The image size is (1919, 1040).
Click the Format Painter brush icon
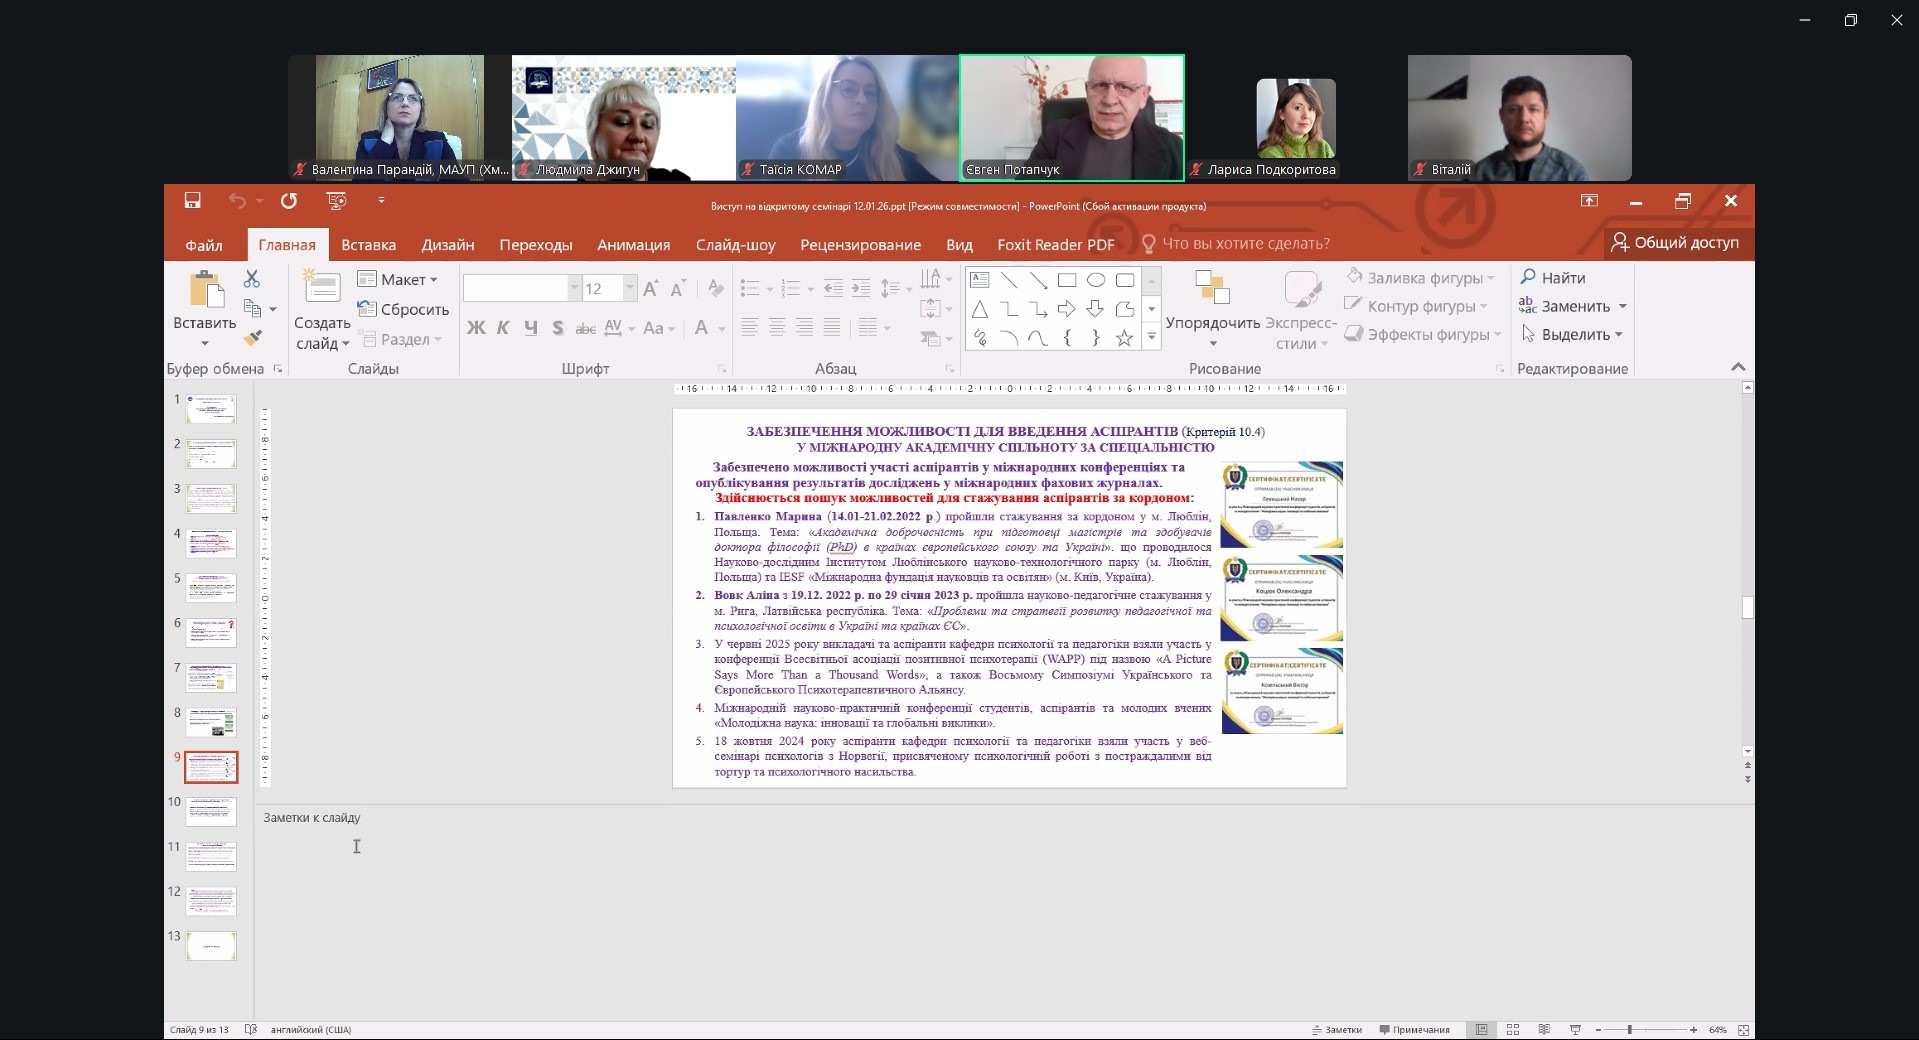(253, 339)
